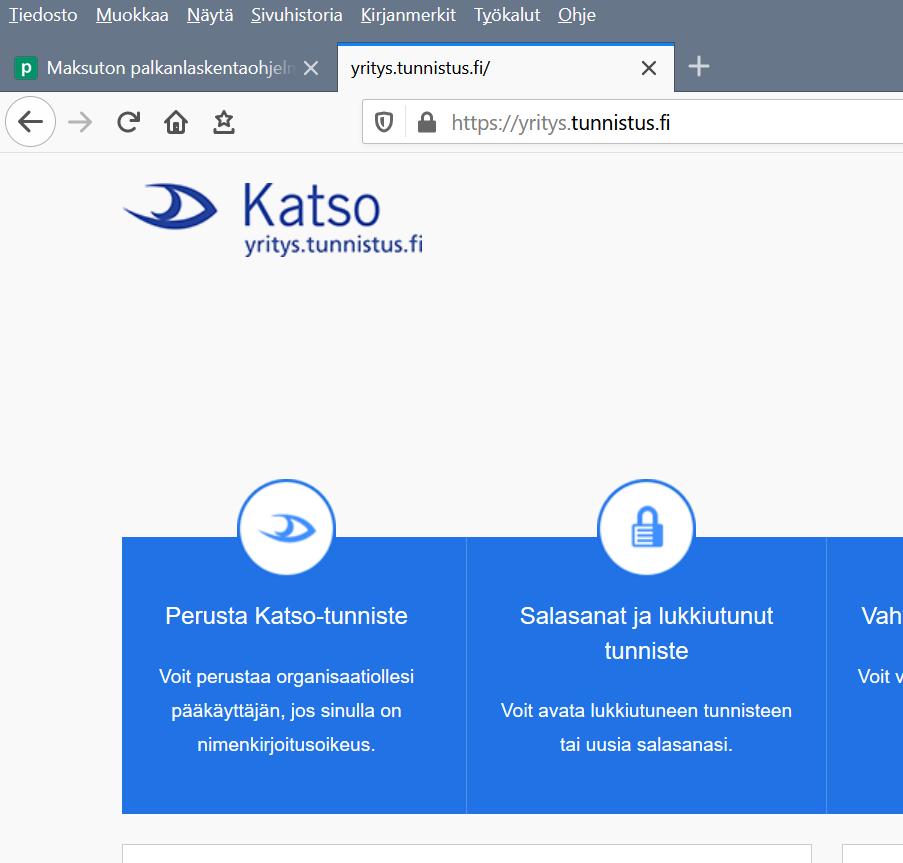
Task: Click text 'nimenkirjoitusoikeus.'
Action: [286, 744]
